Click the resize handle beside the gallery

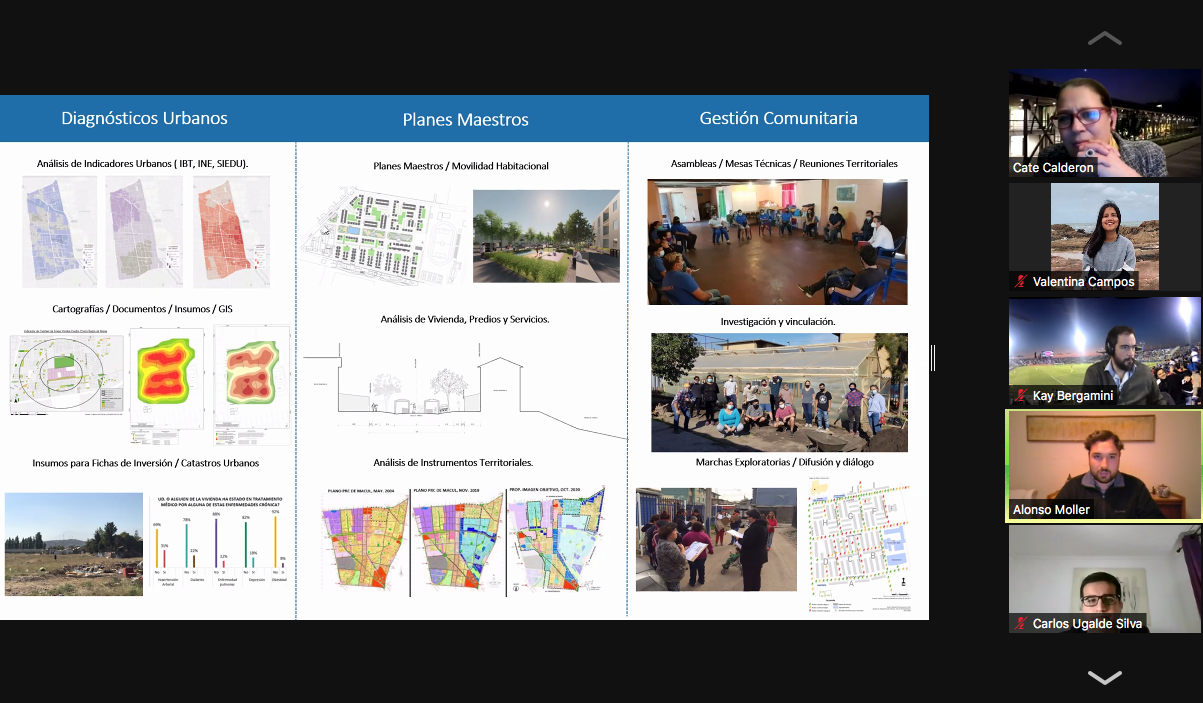click(x=933, y=358)
